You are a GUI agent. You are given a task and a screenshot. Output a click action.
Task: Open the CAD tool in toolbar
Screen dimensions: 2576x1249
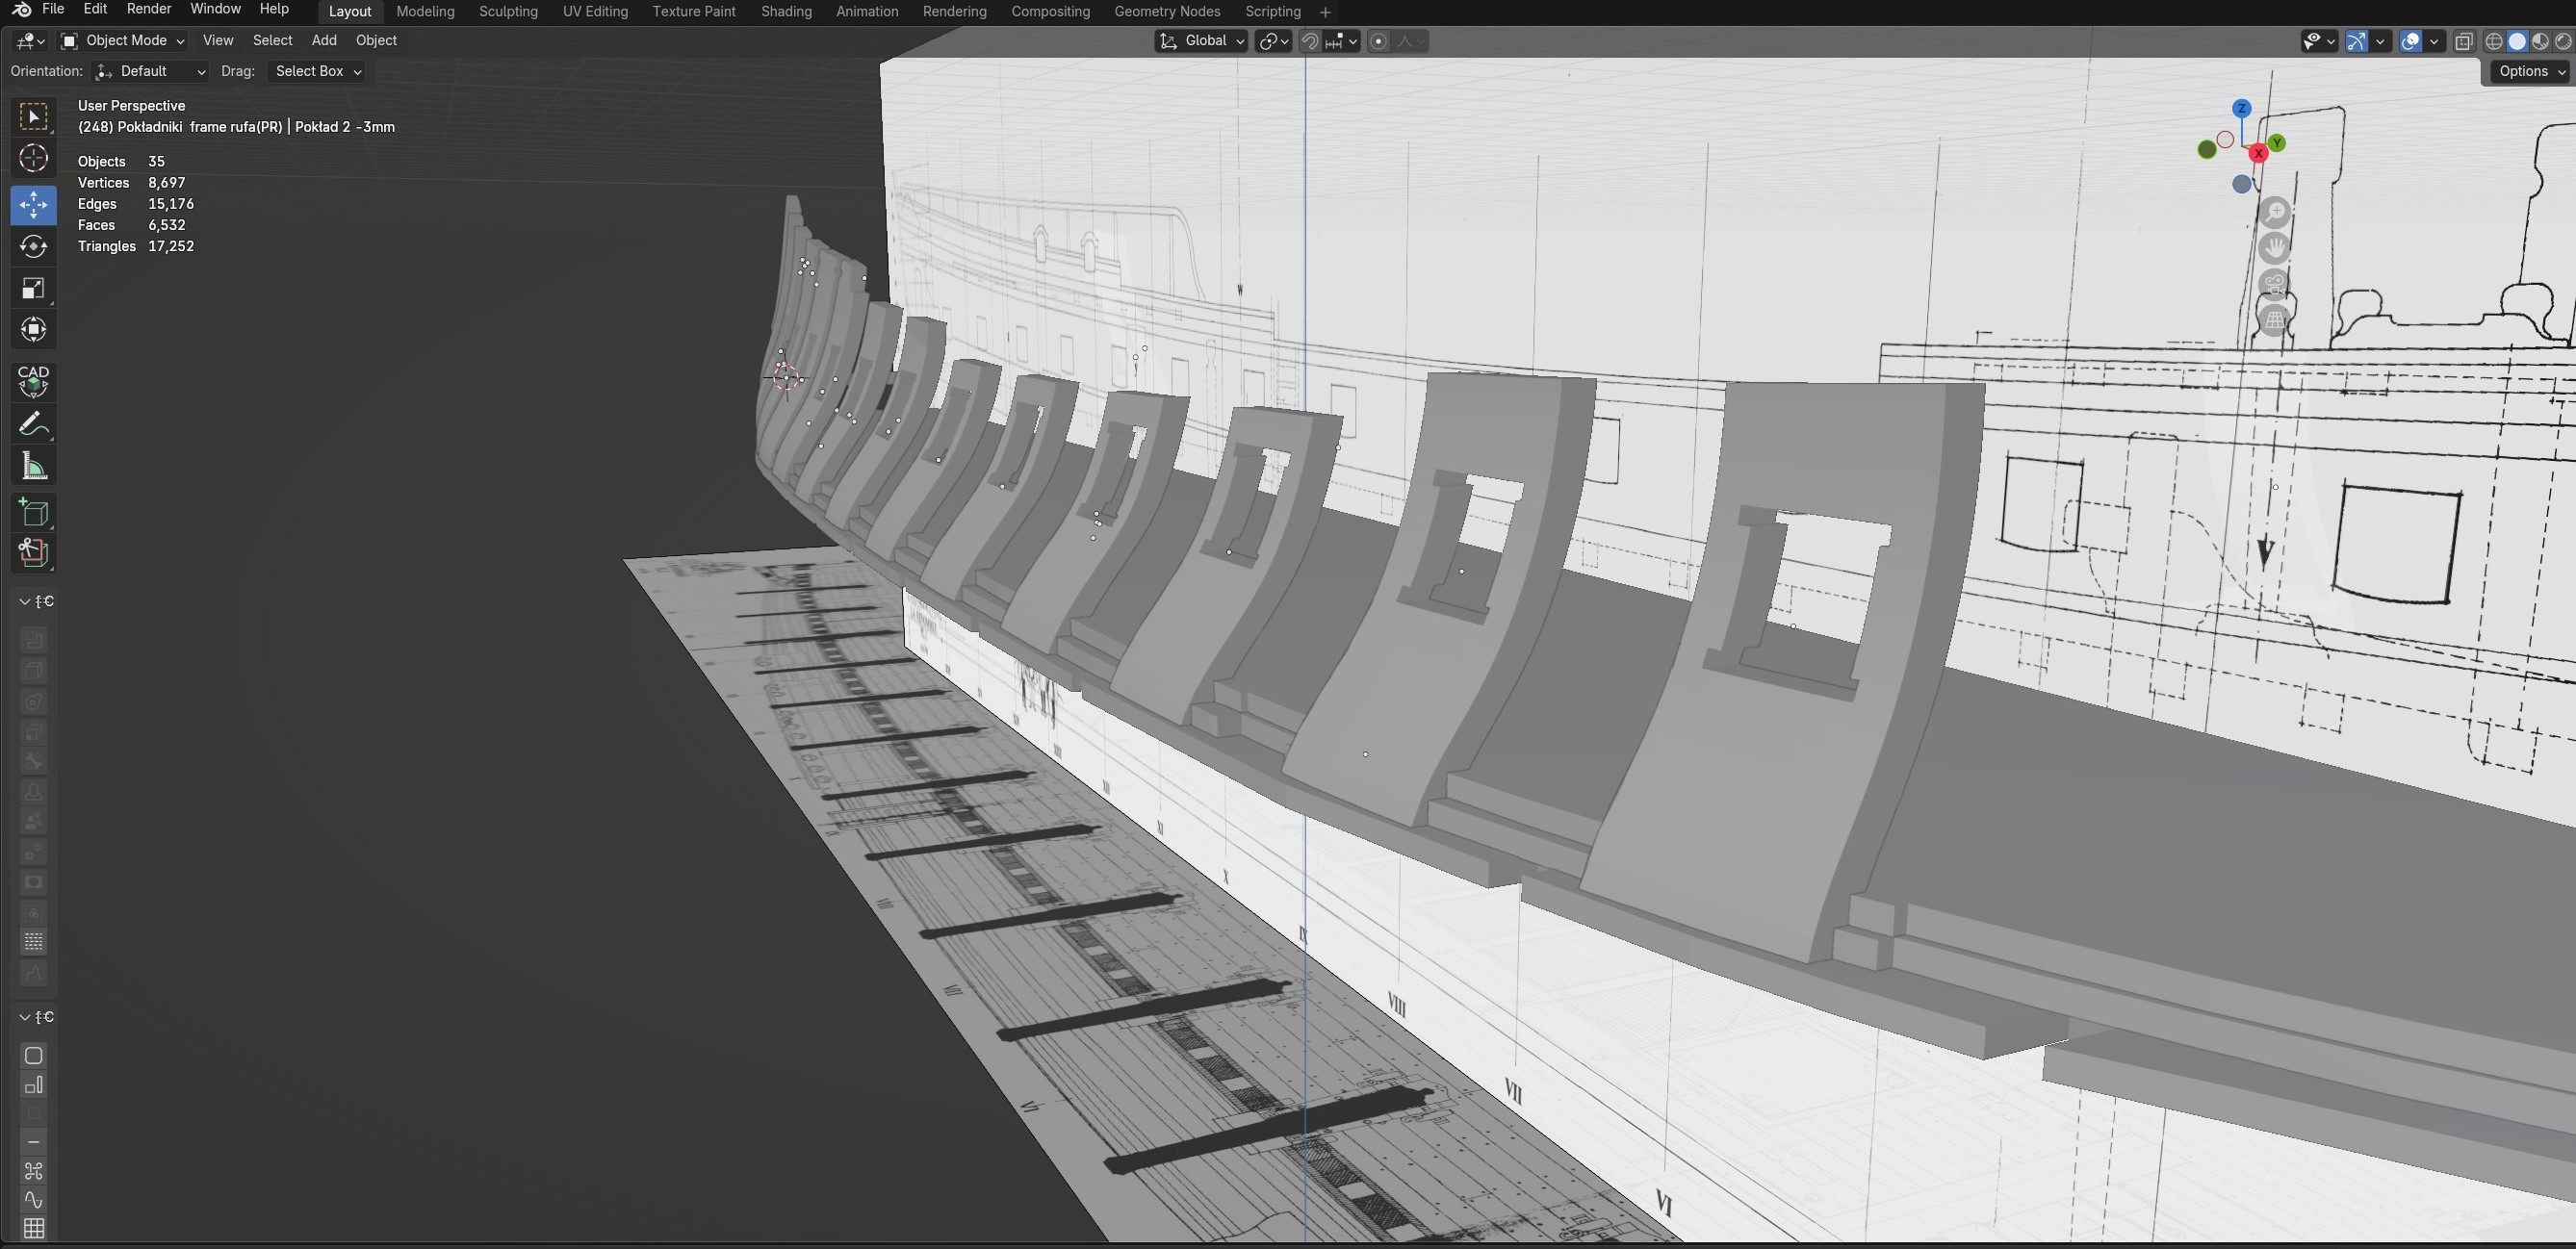[33, 381]
